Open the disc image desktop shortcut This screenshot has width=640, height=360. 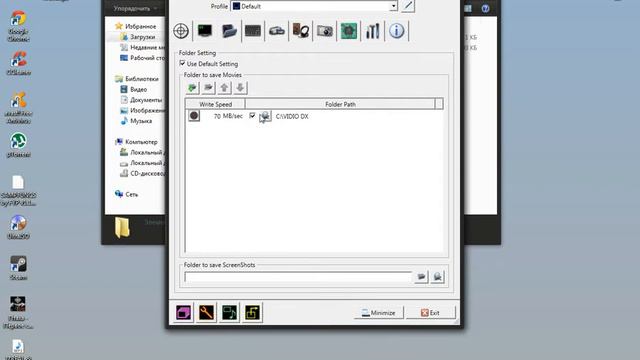point(18,227)
